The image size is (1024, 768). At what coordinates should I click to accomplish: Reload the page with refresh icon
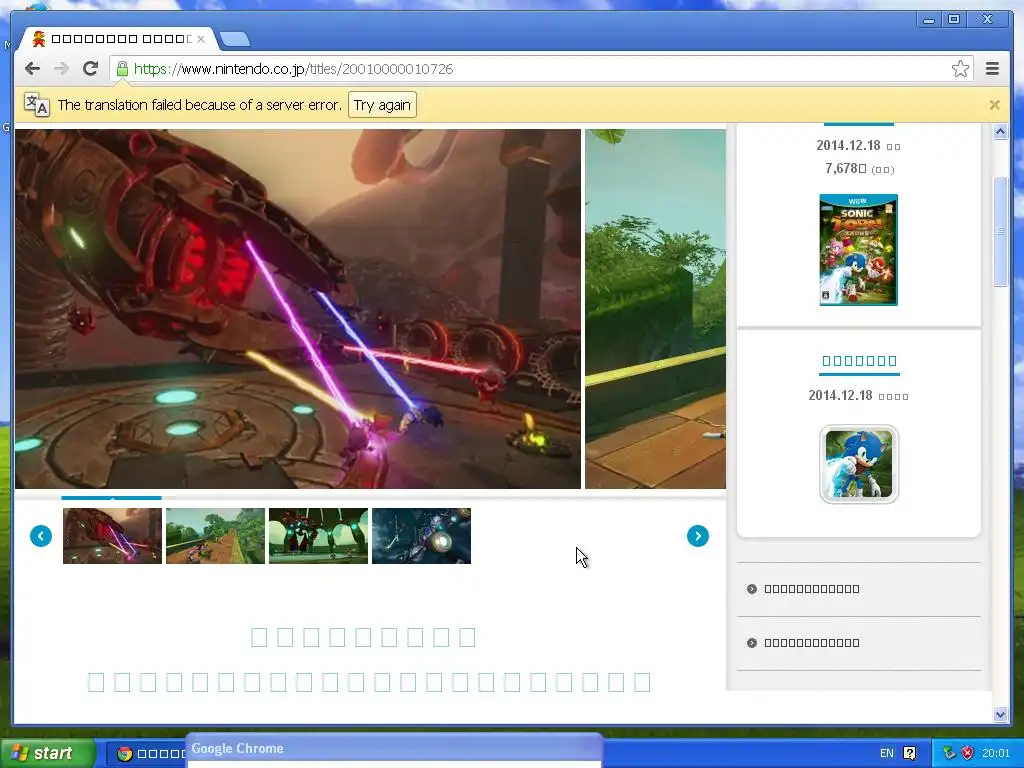click(x=91, y=69)
